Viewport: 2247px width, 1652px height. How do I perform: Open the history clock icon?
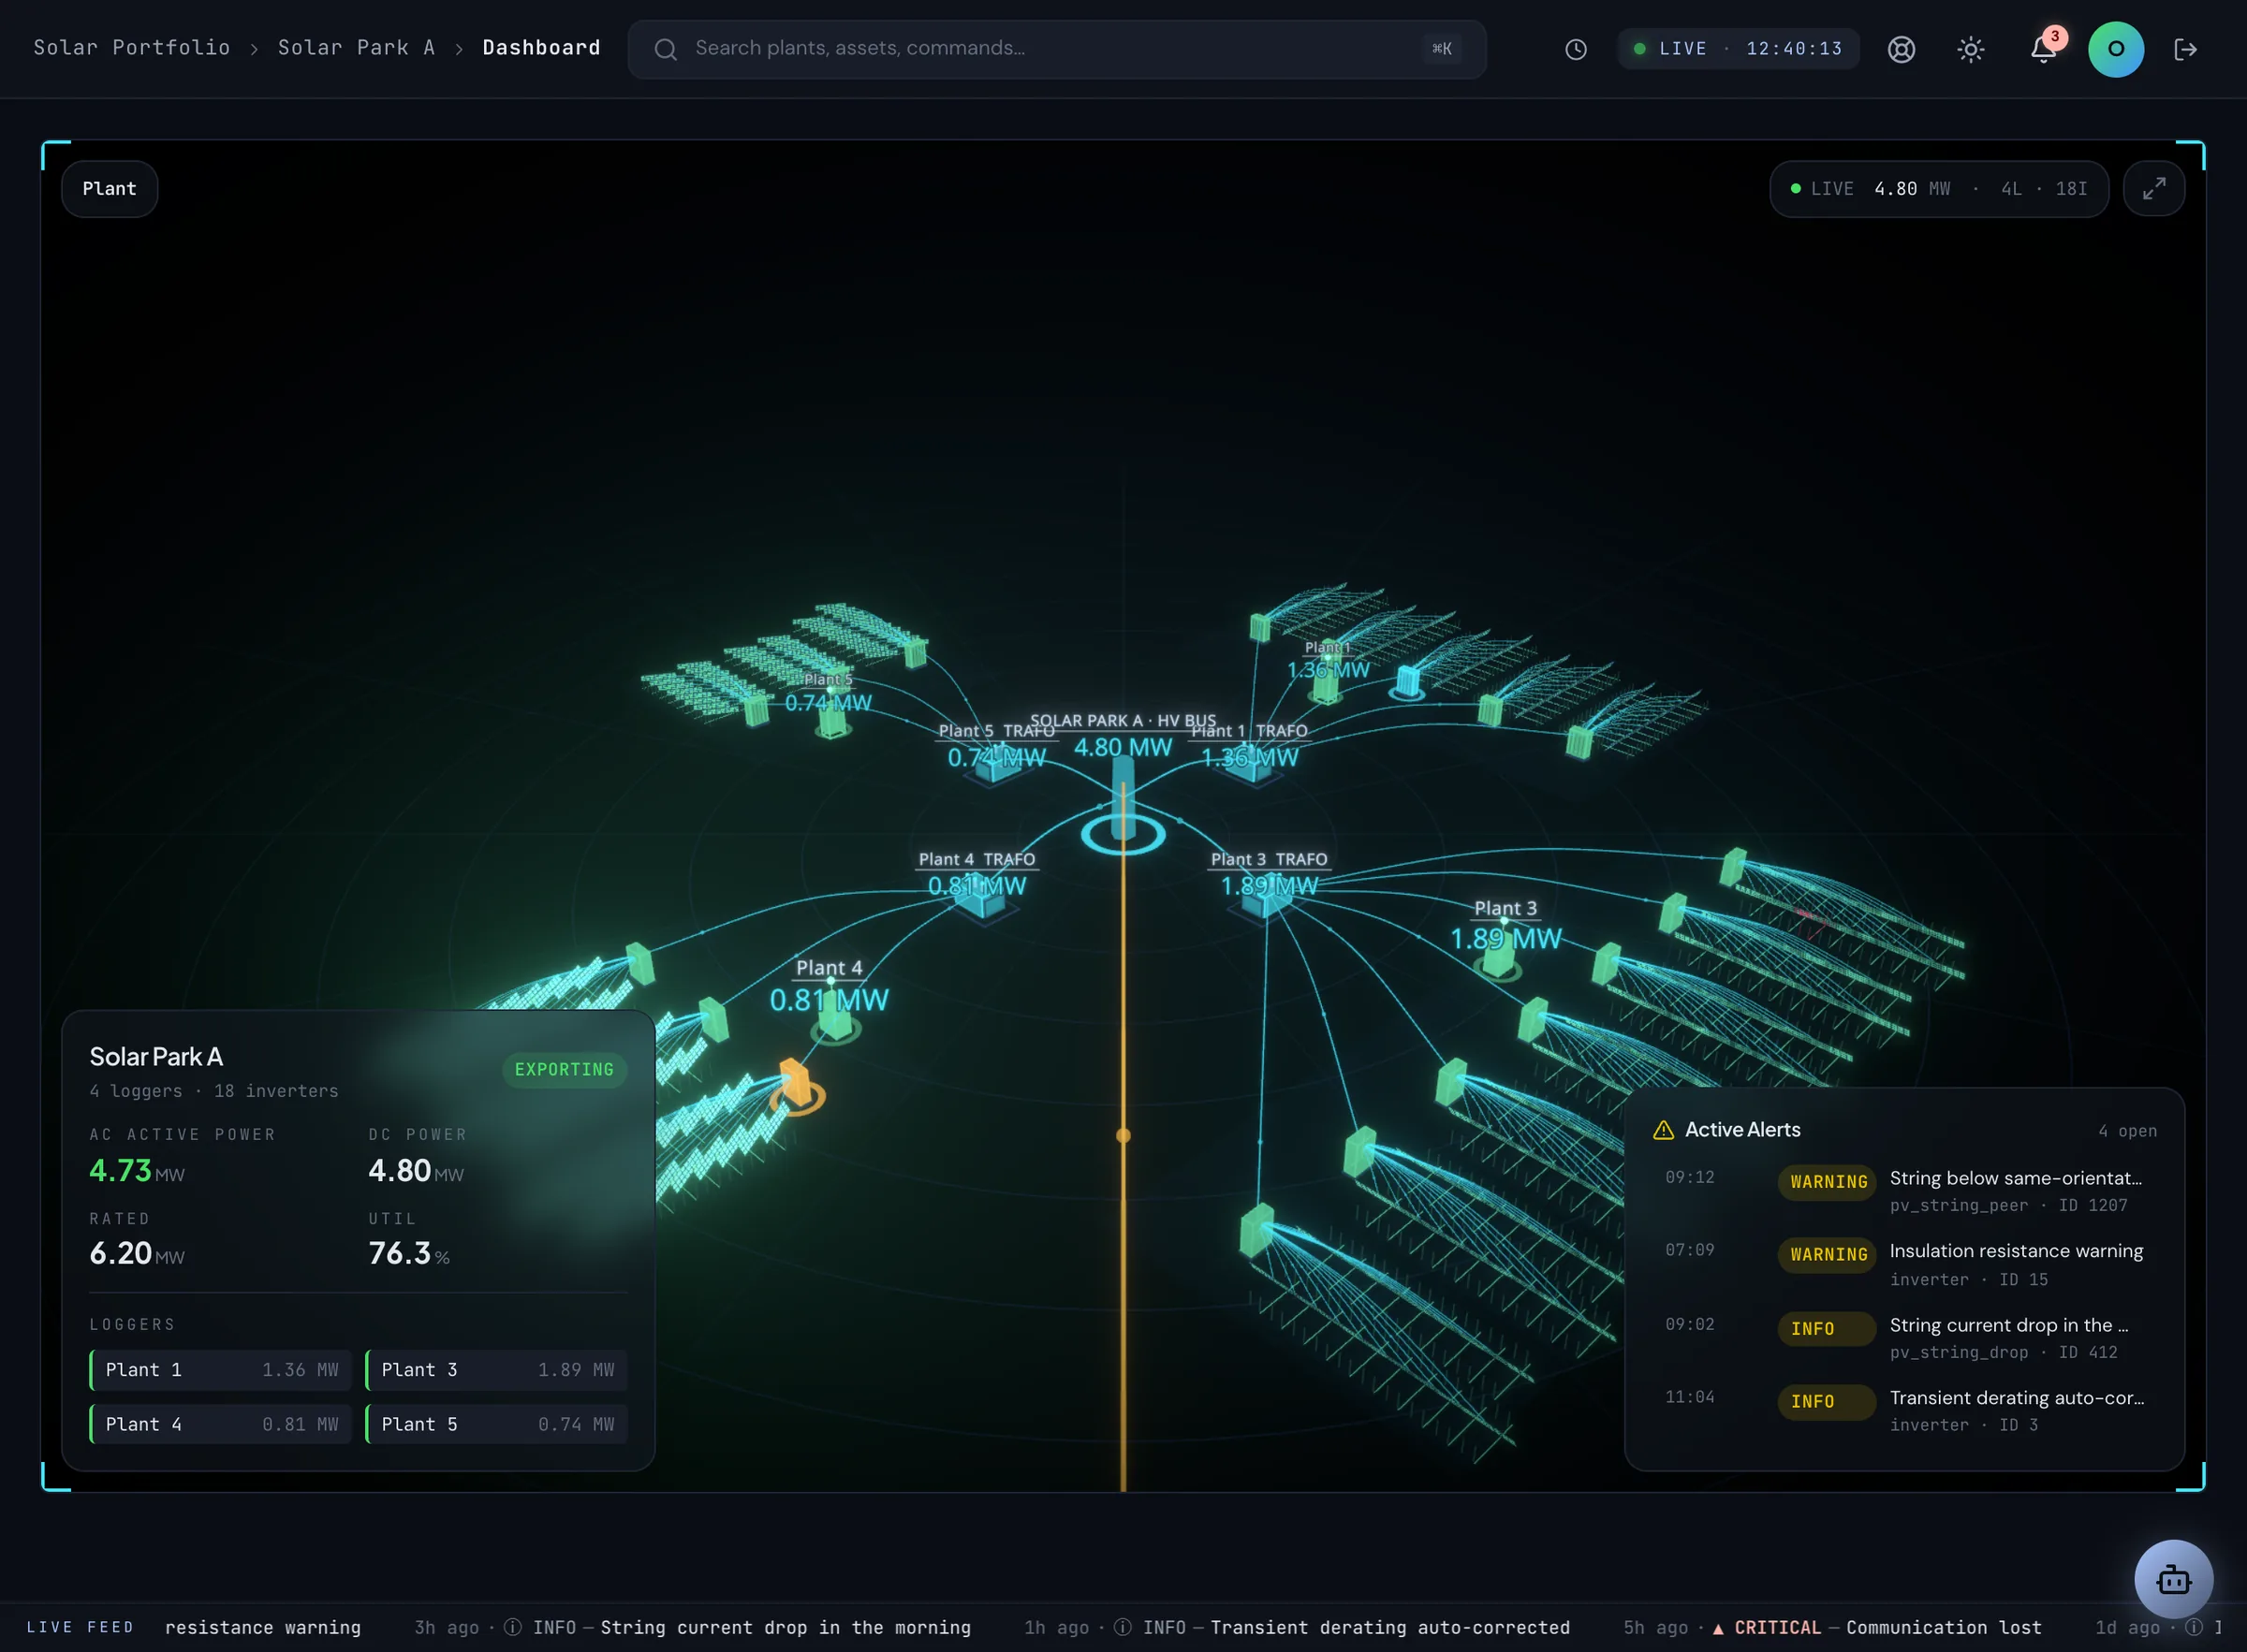[1575, 49]
